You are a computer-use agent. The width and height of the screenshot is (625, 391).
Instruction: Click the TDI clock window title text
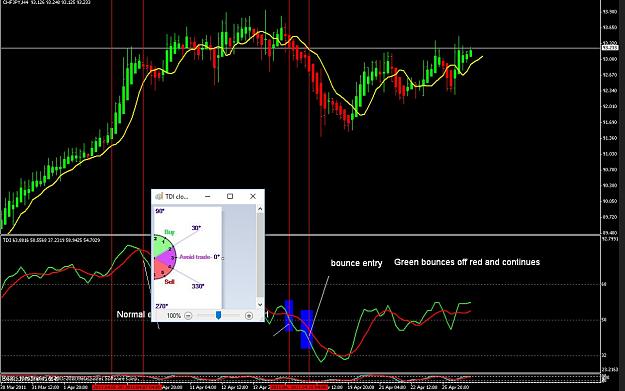pos(177,196)
